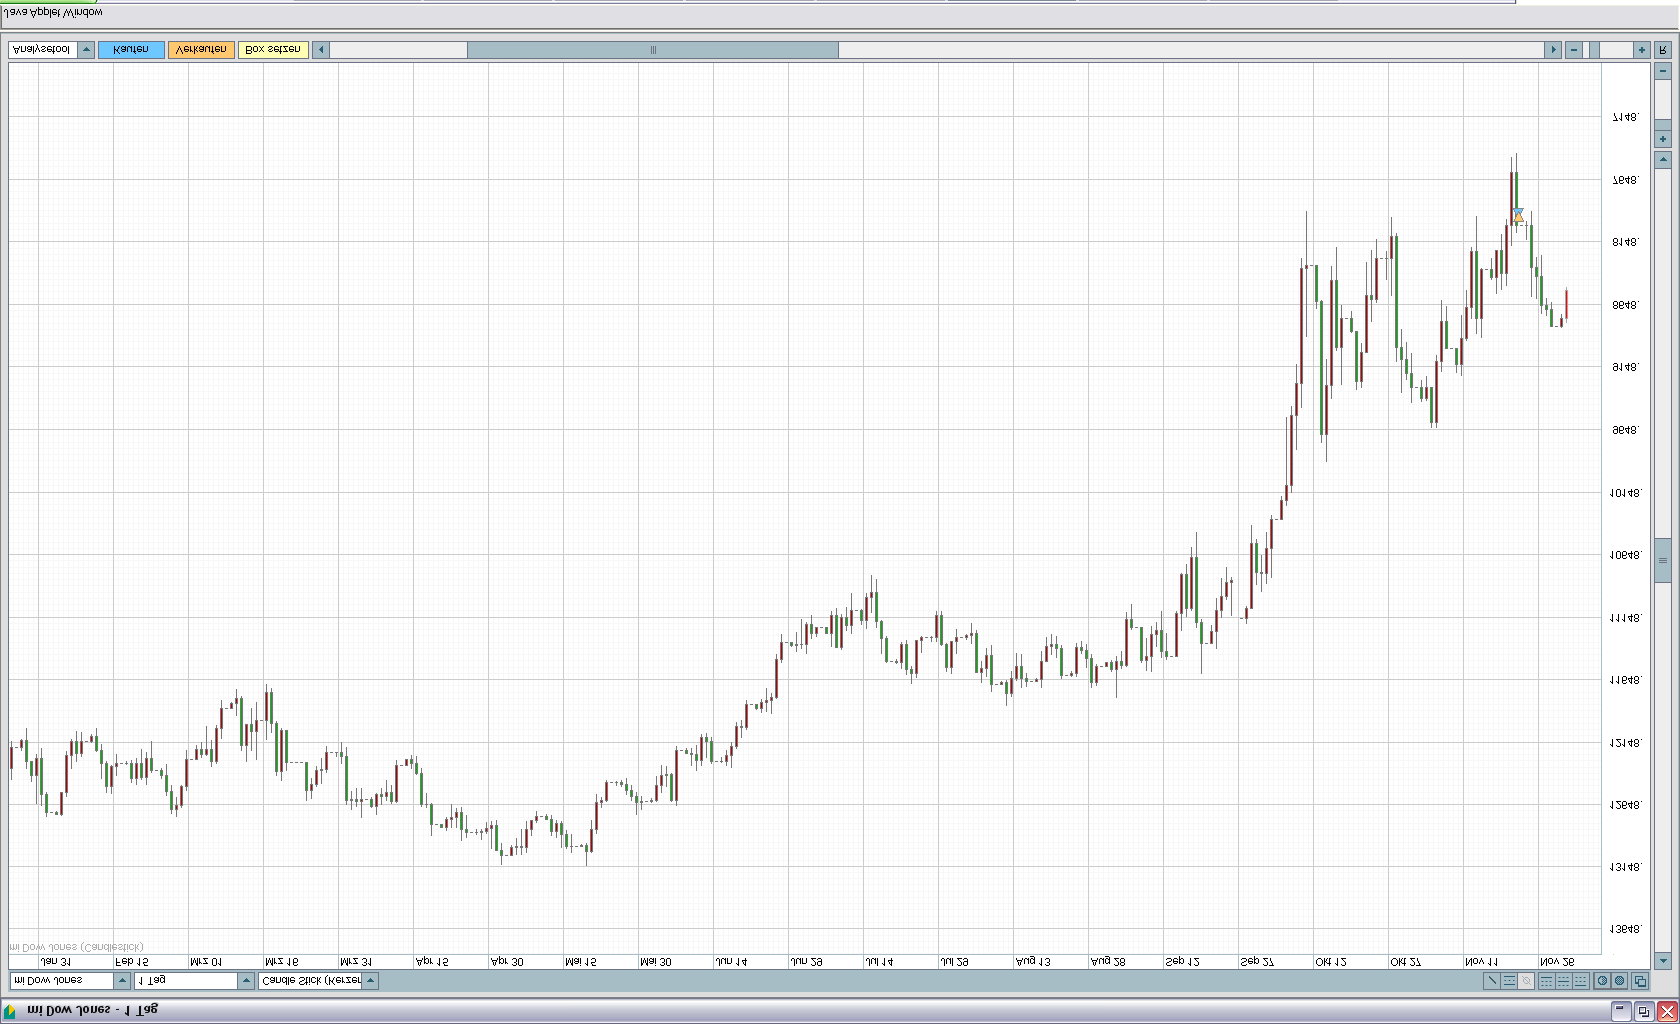The width and height of the screenshot is (1680, 1024).
Task: Click the overlapping windows icon in chart toolbar
Action: 1639,981
